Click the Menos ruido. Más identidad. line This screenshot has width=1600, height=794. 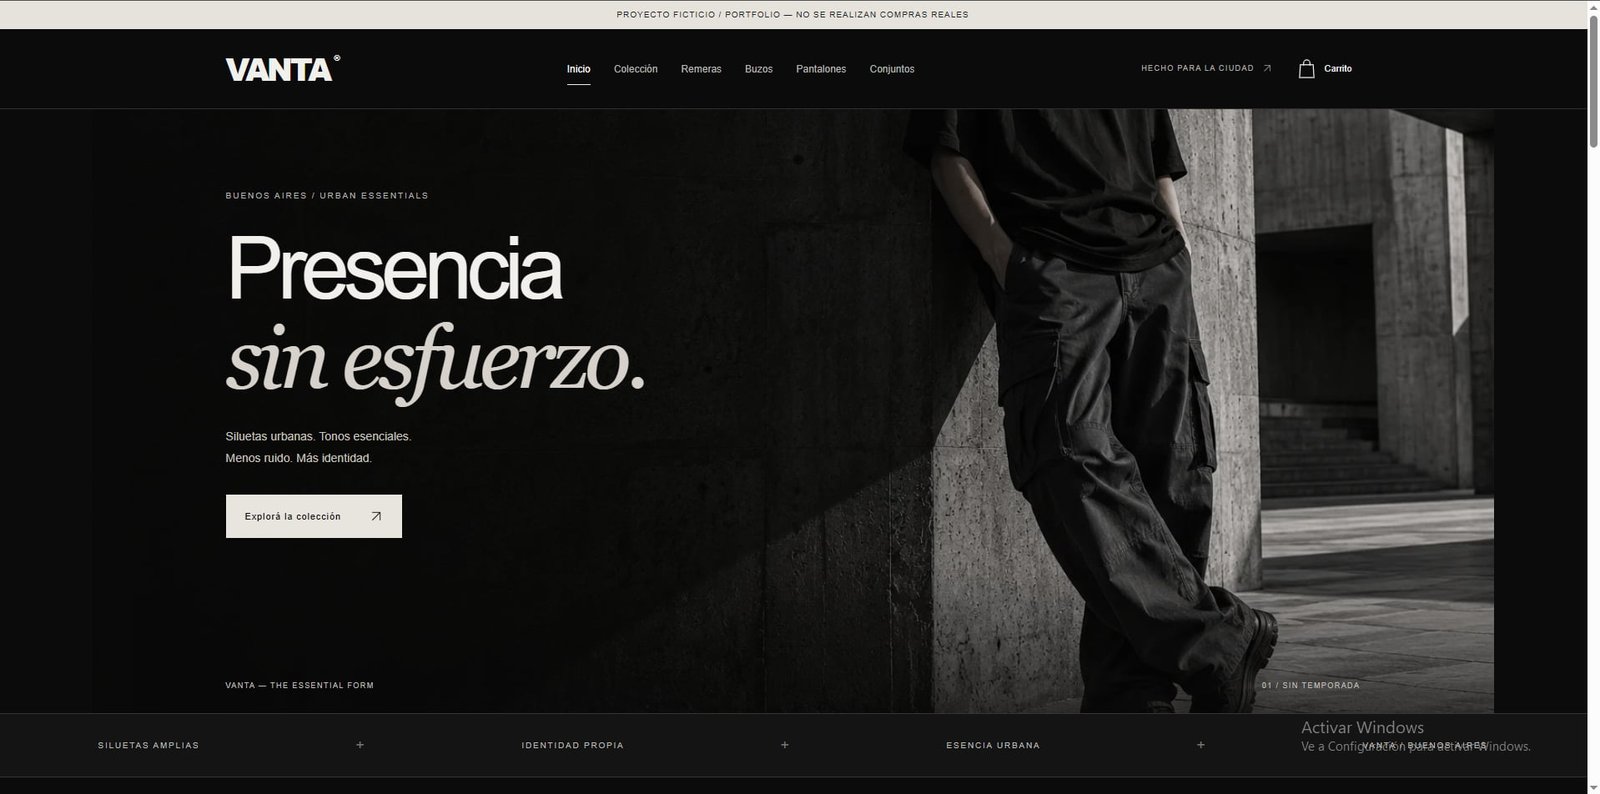point(298,458)
